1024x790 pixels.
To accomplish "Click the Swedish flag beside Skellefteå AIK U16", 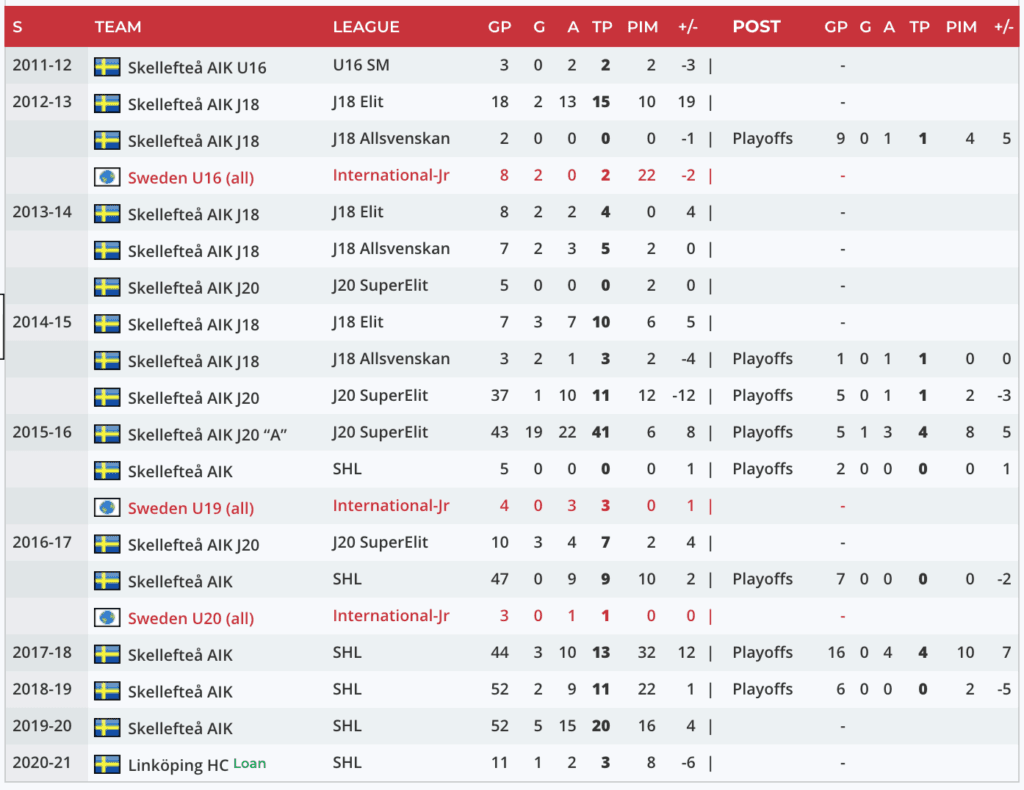I will click(x=107, y=67).
